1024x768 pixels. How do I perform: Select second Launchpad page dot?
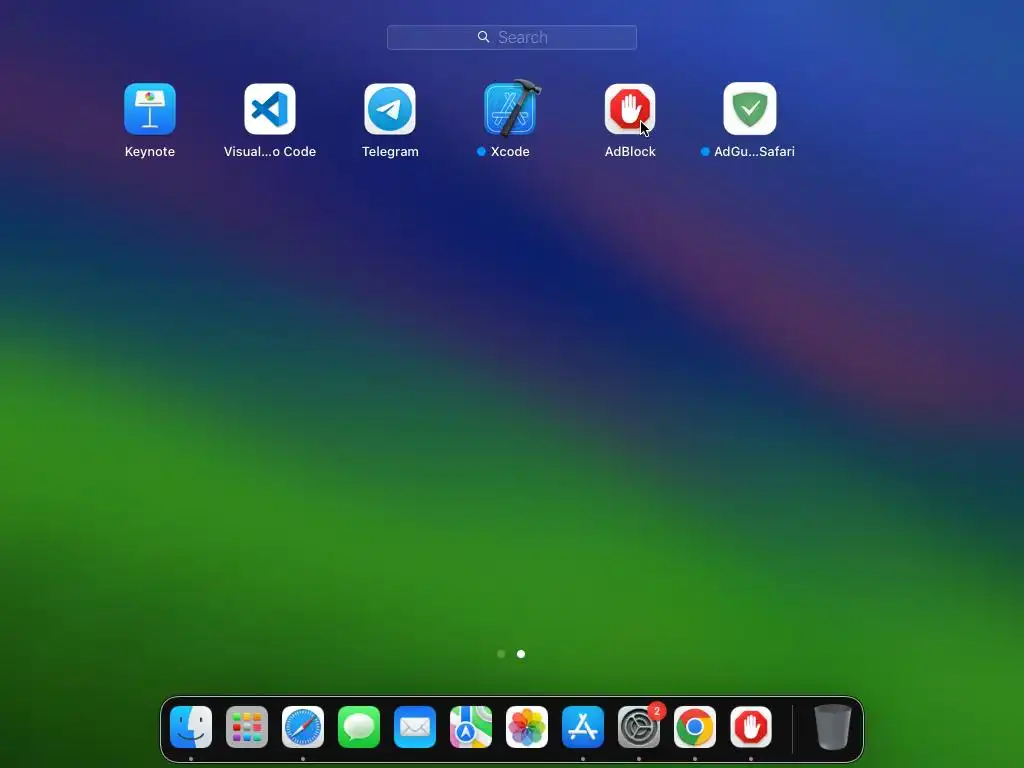(x=520, y=654)
